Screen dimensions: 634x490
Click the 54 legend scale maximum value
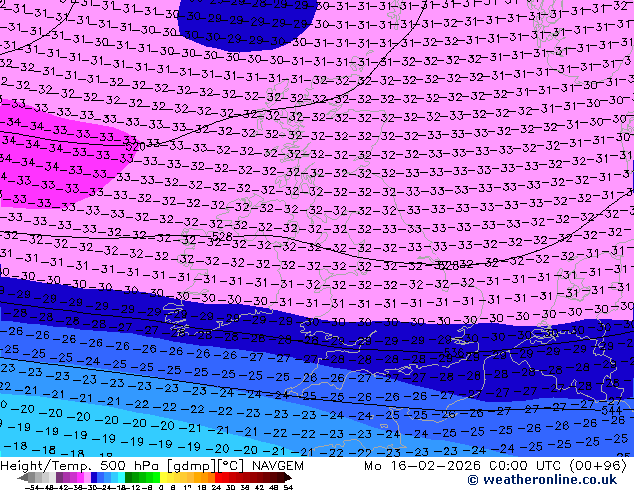(x=288, y=487)
